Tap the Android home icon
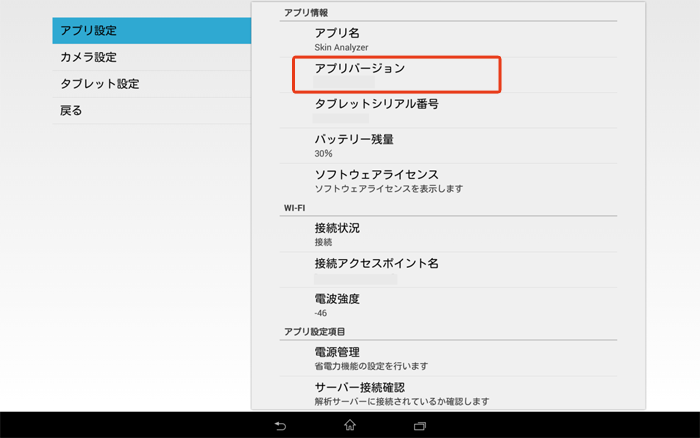This screenshot has width=700, height=438. click(x=350, y=426)
